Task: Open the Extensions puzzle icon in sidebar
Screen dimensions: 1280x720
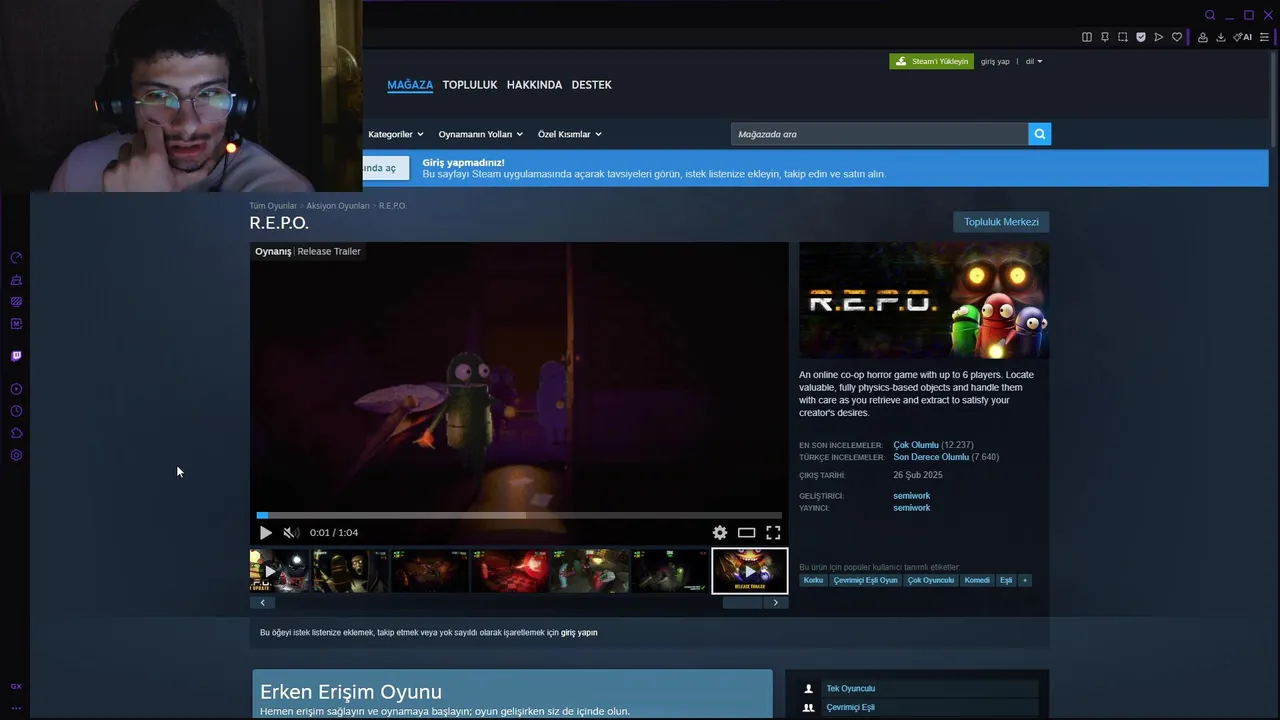Action: [x=16, y=433]
